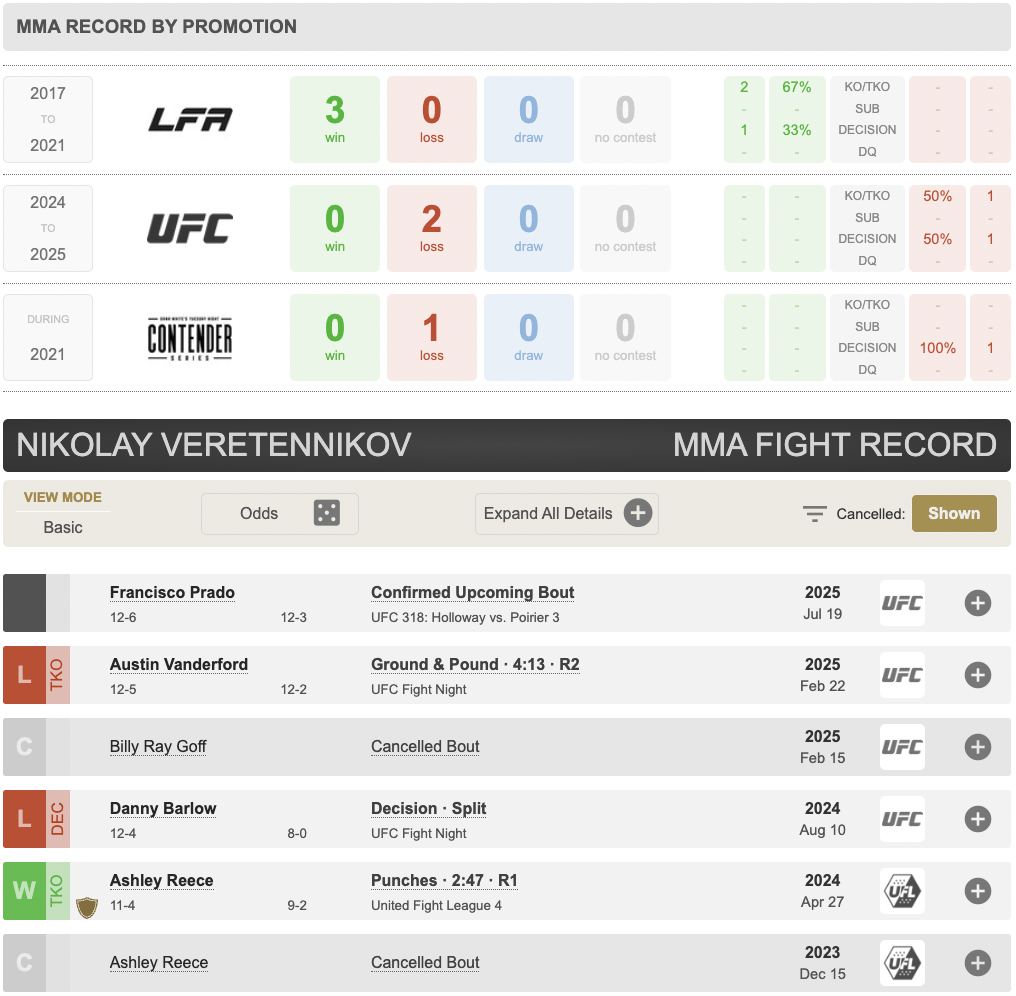
Task: Open Francisco Prado fighter link
Action: 172,592
